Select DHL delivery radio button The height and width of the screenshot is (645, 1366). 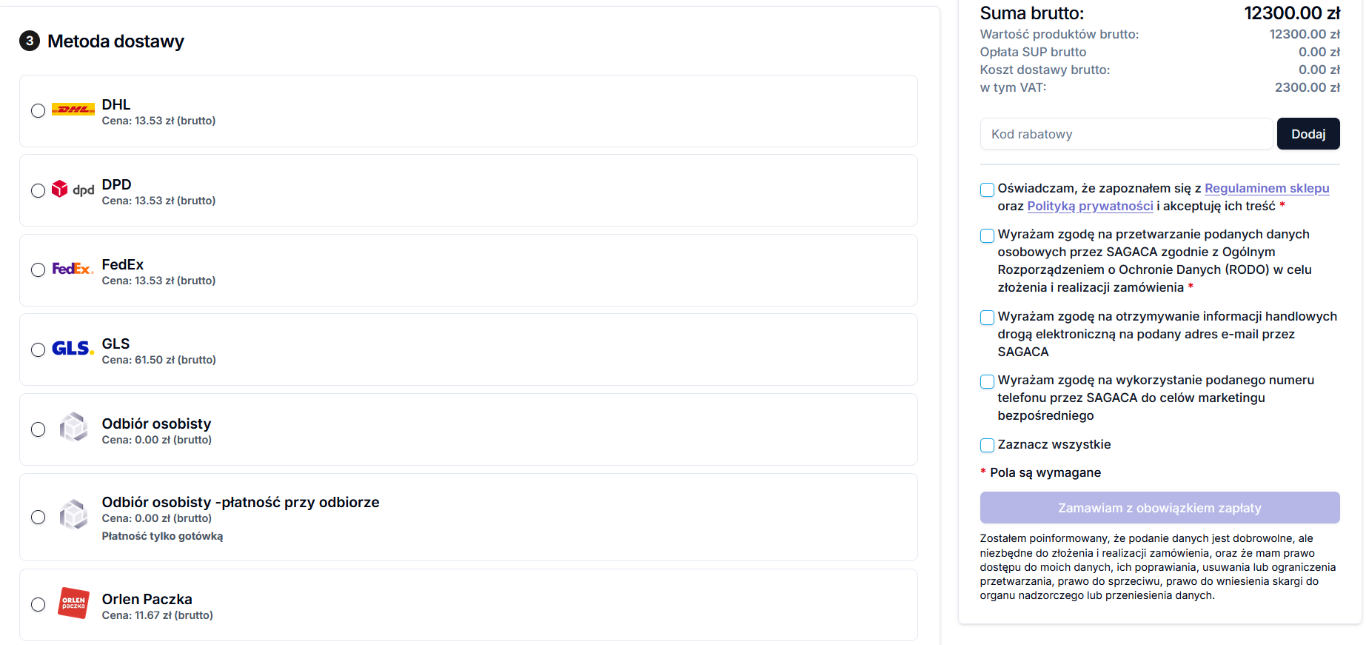point(38,111)
